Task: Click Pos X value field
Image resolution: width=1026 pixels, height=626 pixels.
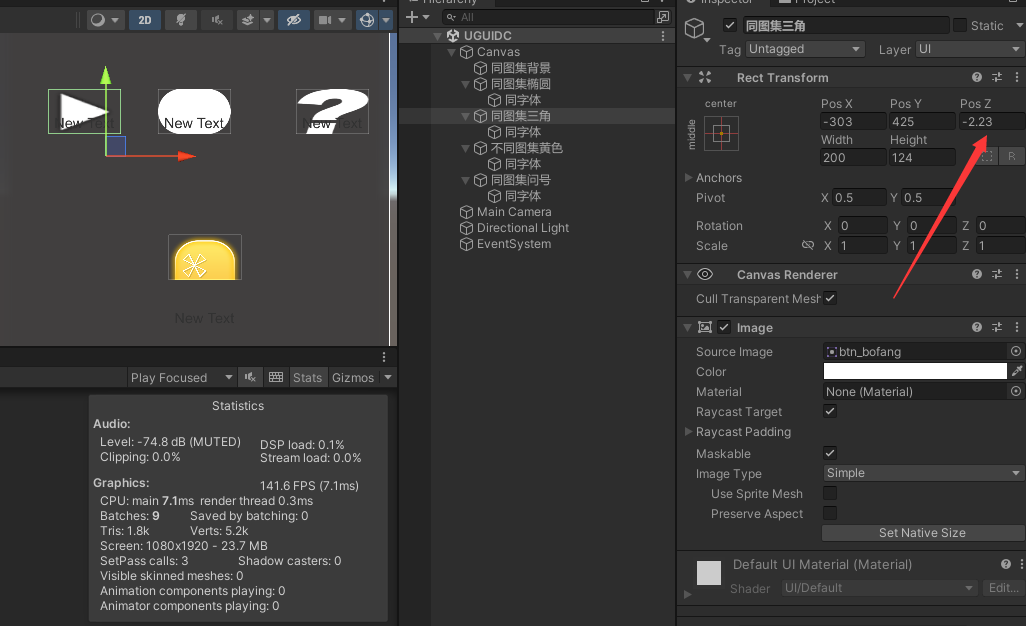Action: pos(853,122)
